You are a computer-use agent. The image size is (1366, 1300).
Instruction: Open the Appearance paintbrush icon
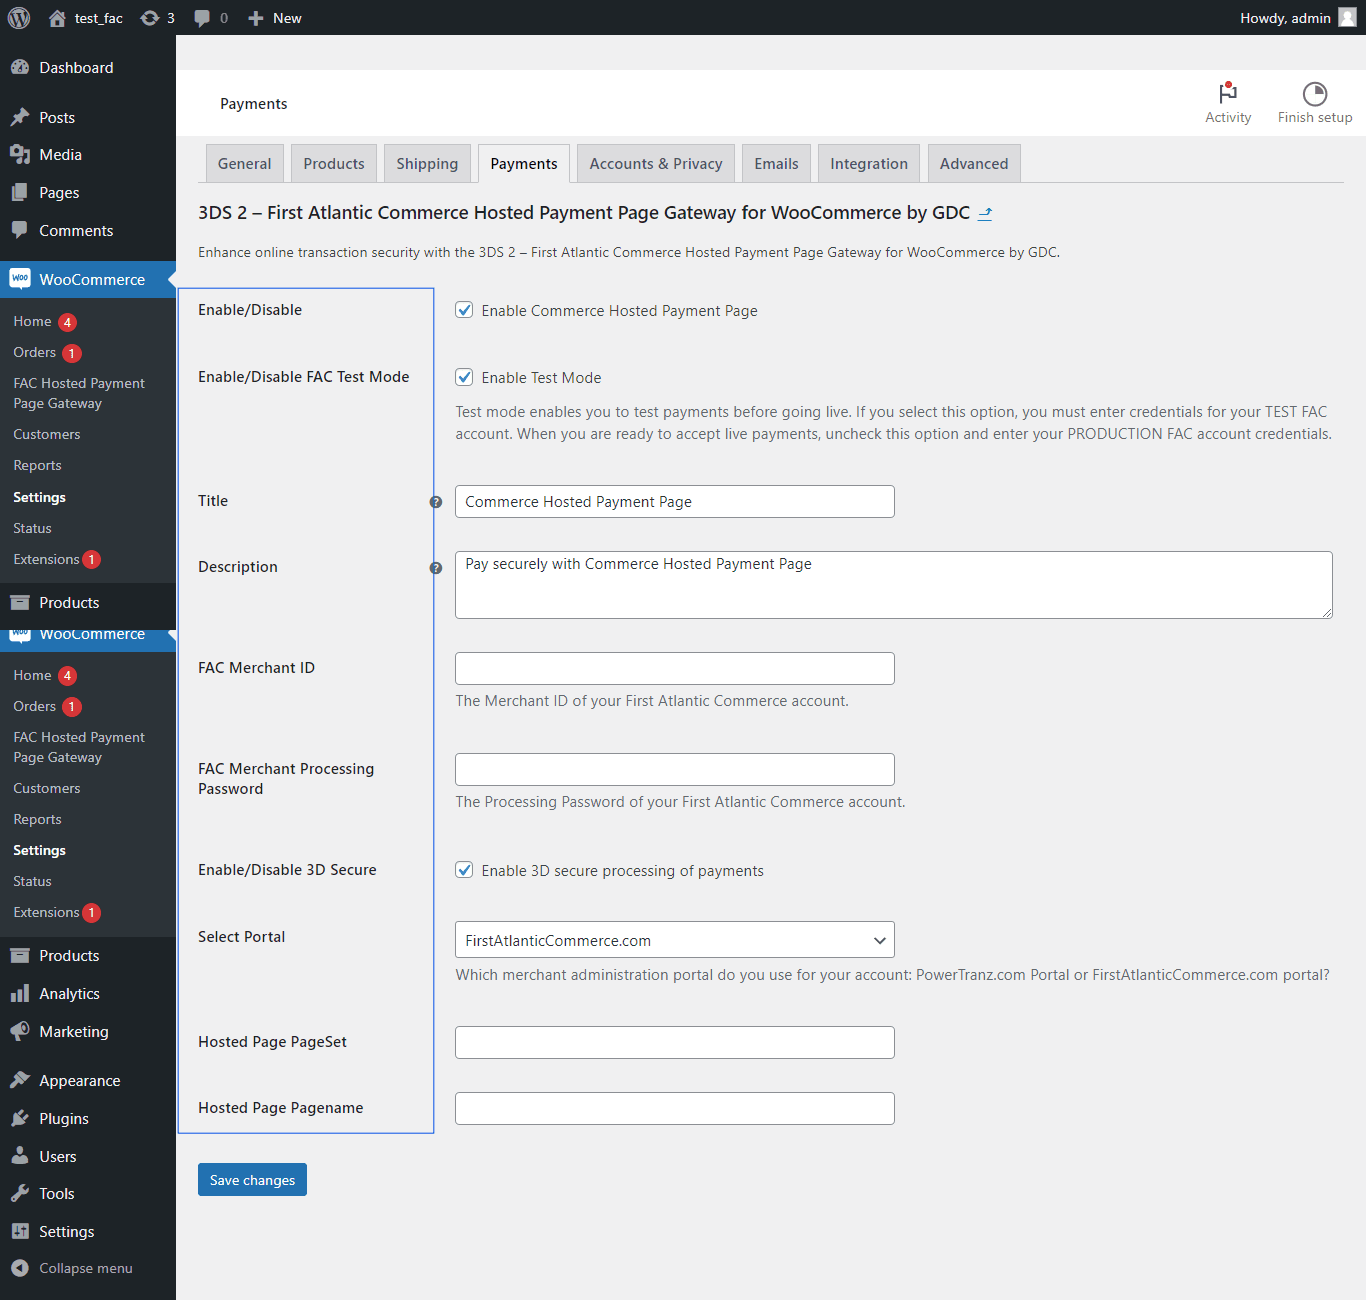21,1080
